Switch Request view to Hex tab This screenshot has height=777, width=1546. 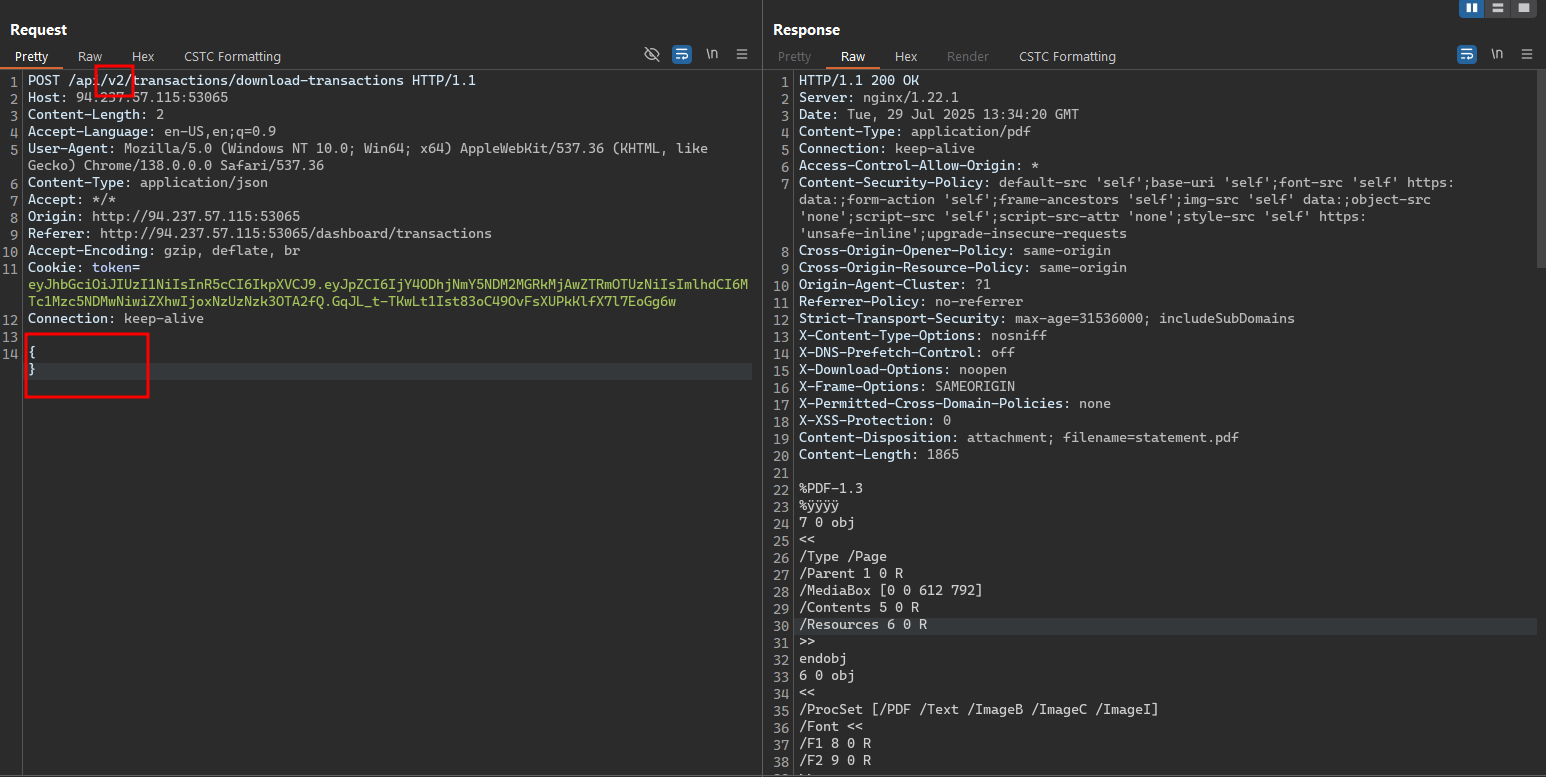143,57
